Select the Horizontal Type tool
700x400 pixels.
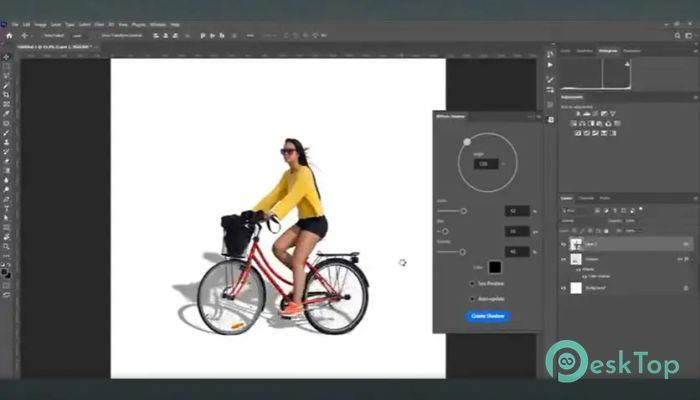[6, 208]
